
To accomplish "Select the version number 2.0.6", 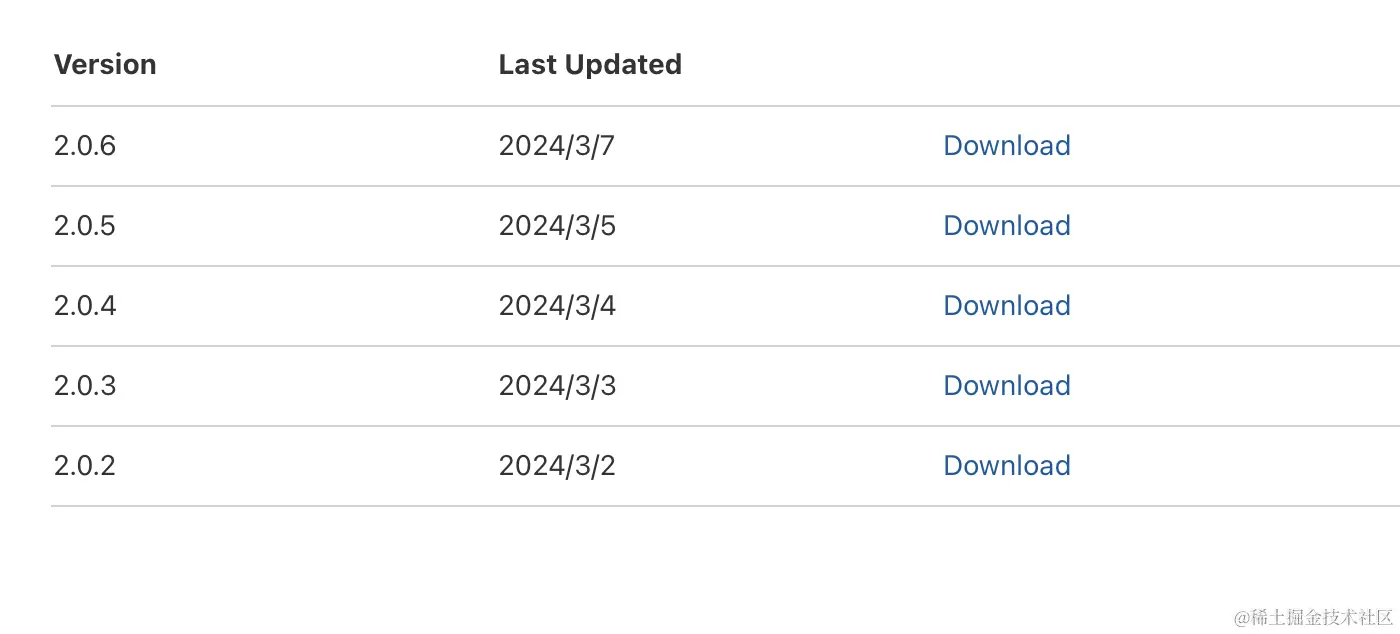I will click(x=85, y=146).
